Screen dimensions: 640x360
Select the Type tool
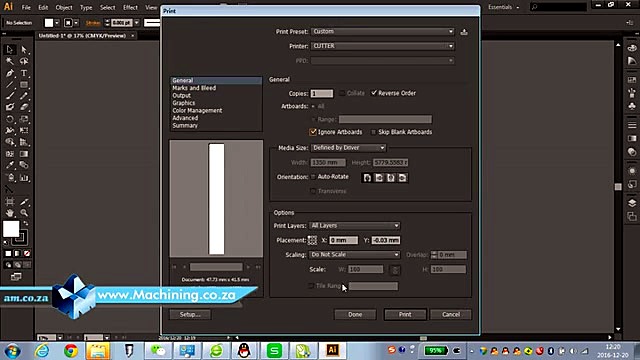24,73
